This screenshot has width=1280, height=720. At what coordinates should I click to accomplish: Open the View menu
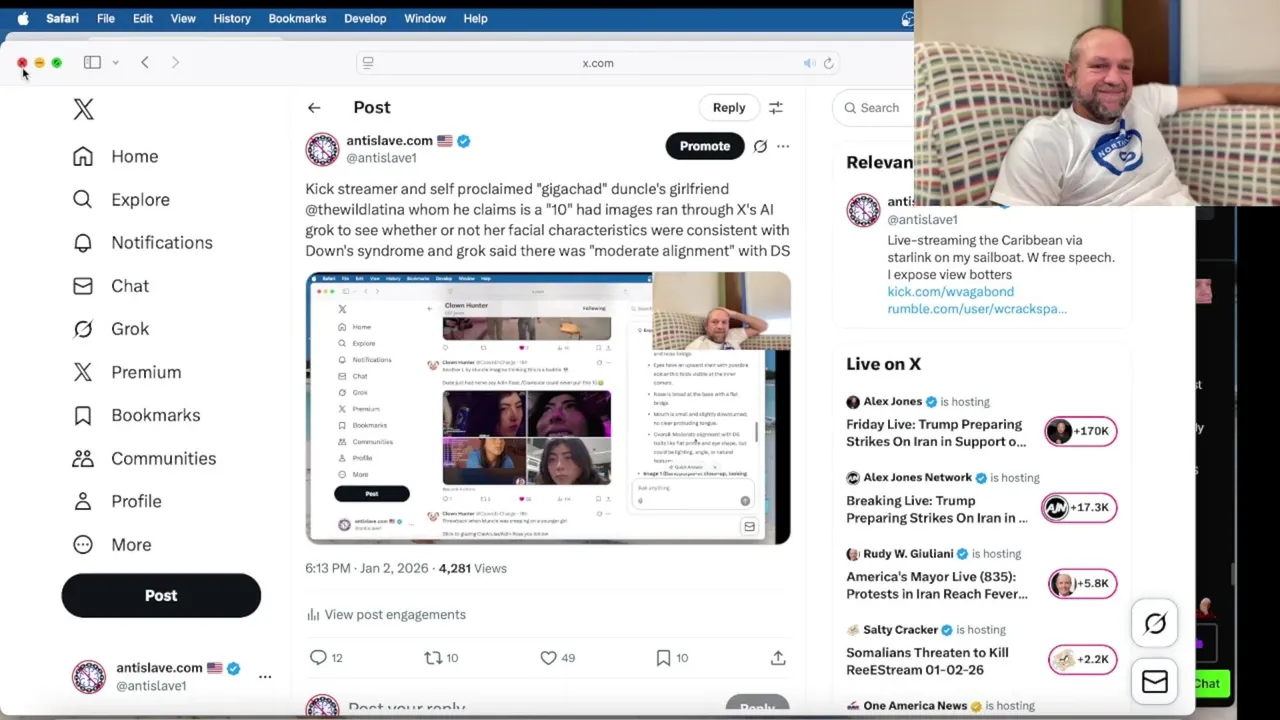coord(183,18)
